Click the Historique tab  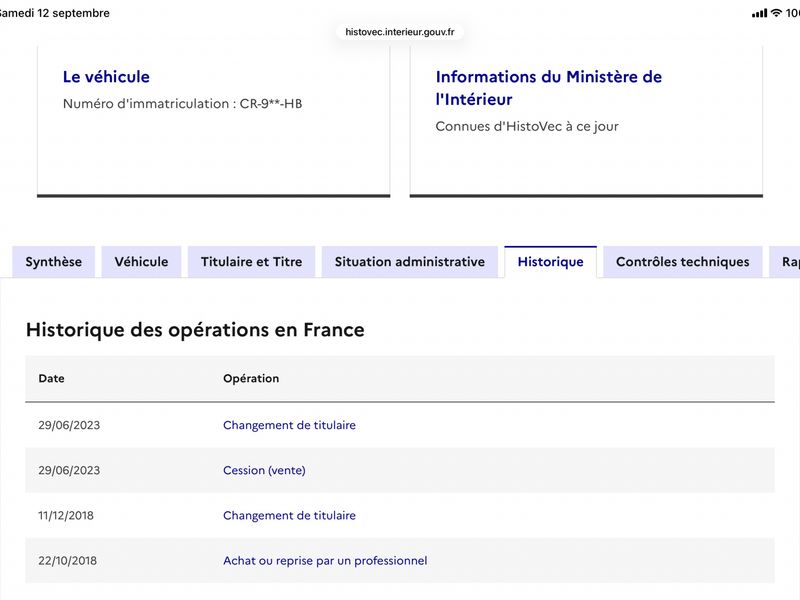[551, 262]
